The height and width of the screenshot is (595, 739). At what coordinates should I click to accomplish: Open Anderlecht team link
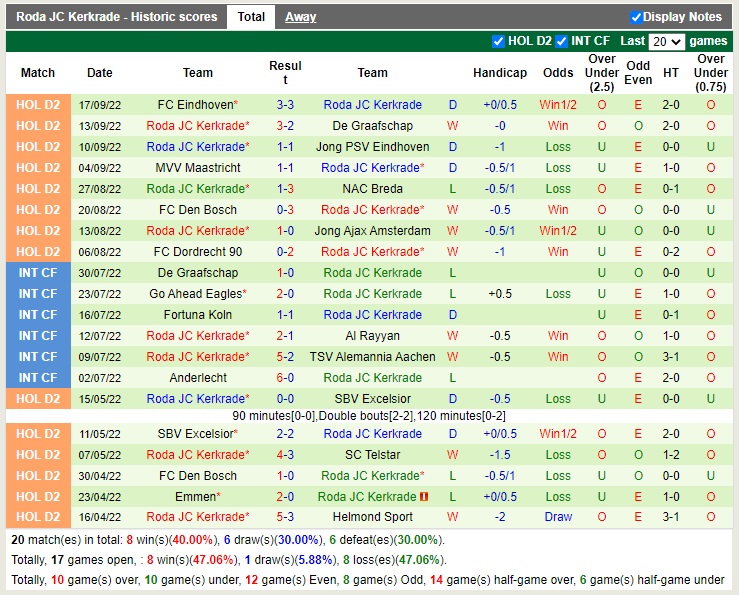tap(198, 378)
